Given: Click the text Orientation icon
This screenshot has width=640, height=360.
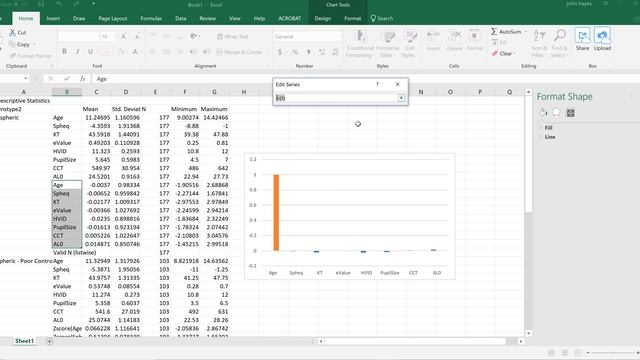Looking at the screenshot, I should pyautogui.click(x=193, y=36).
